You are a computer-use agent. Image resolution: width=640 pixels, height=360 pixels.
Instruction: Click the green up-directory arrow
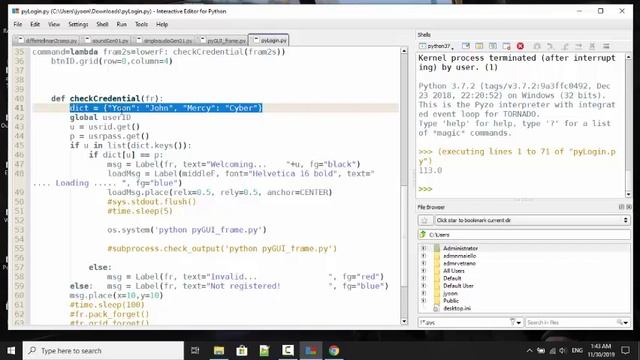pos(423,235)
